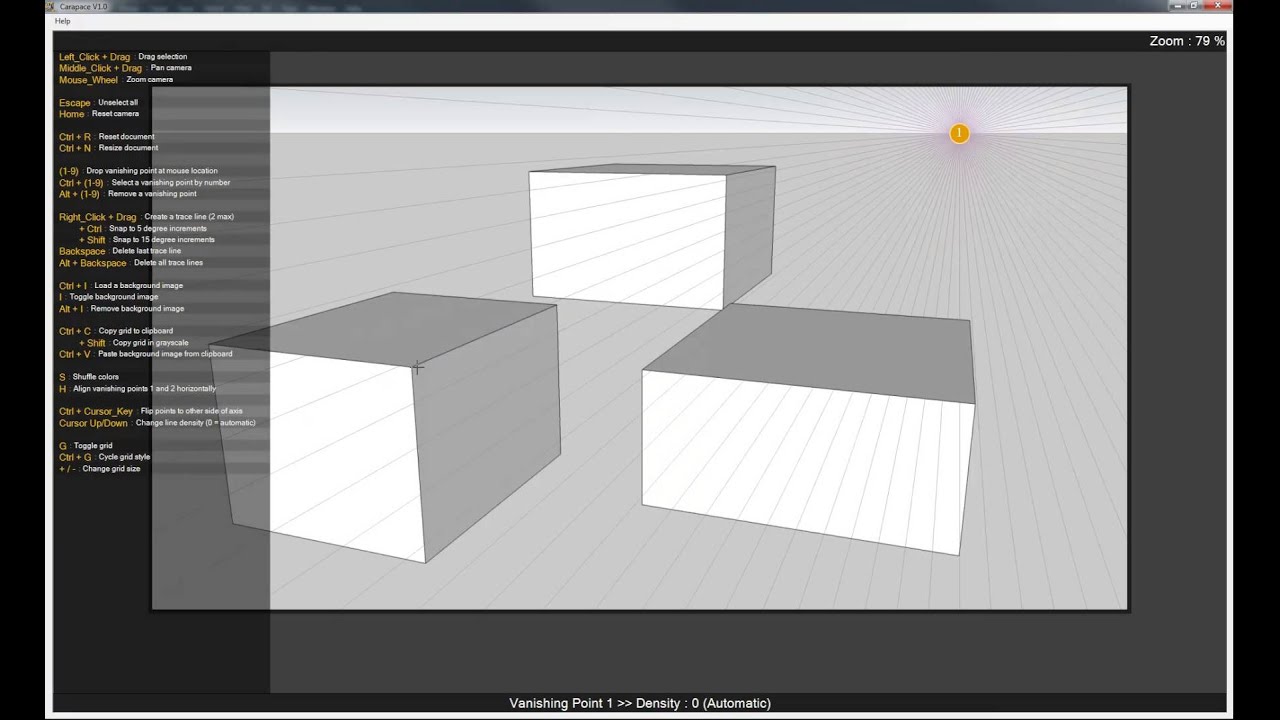This screenshot has width=1280, height=720.
Task: Click the 'Drag selection' help line
Action: click(x=162, y=57)
